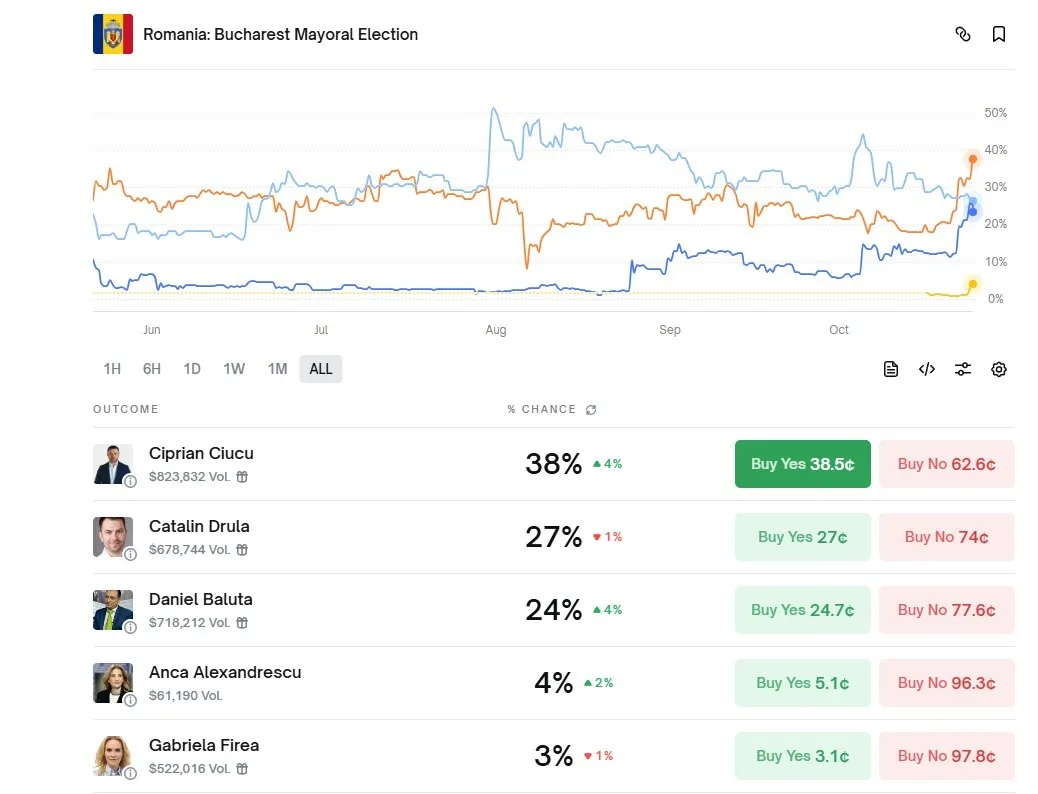
Task: Select the 1H time range
Action: point(112,369)
